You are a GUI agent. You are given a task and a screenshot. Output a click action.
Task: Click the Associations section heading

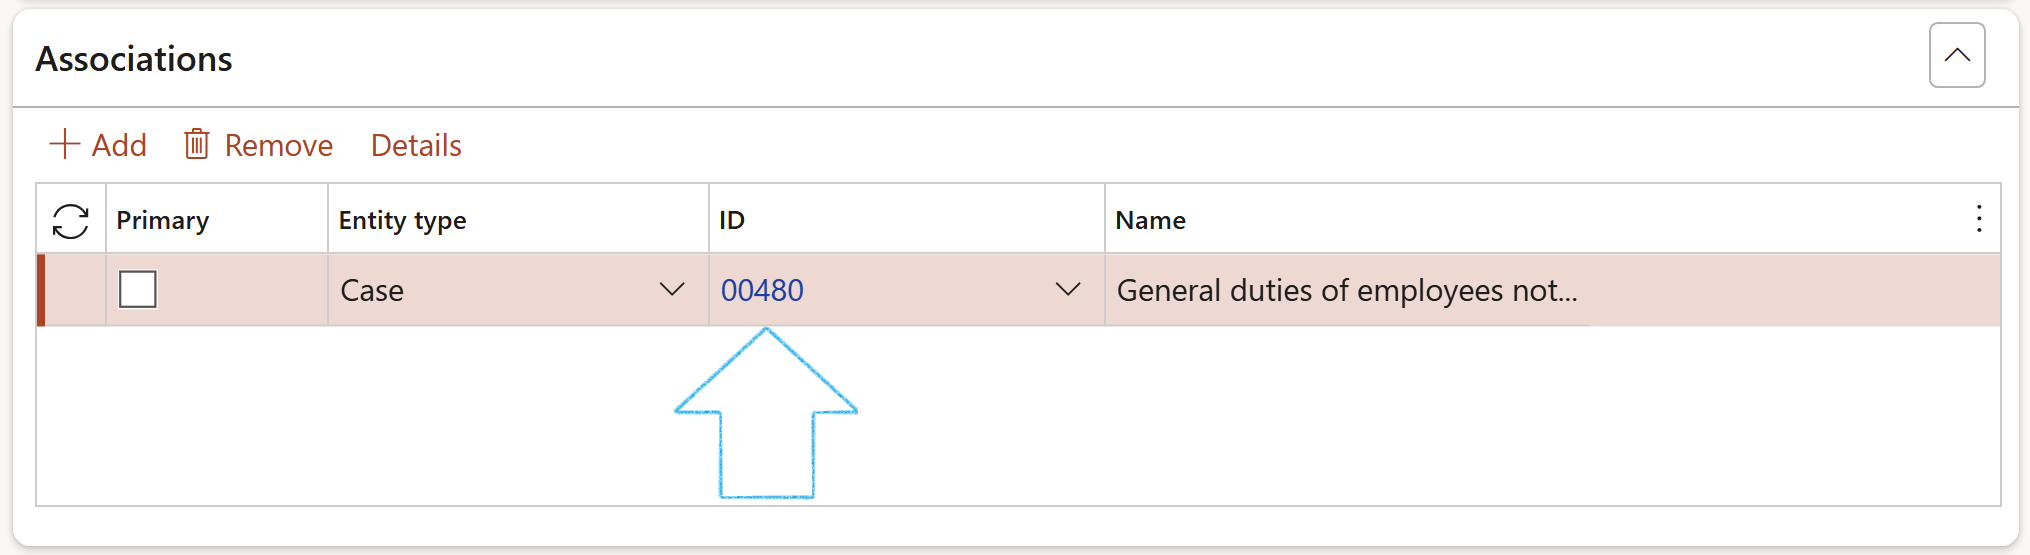[x=134, y=60]
